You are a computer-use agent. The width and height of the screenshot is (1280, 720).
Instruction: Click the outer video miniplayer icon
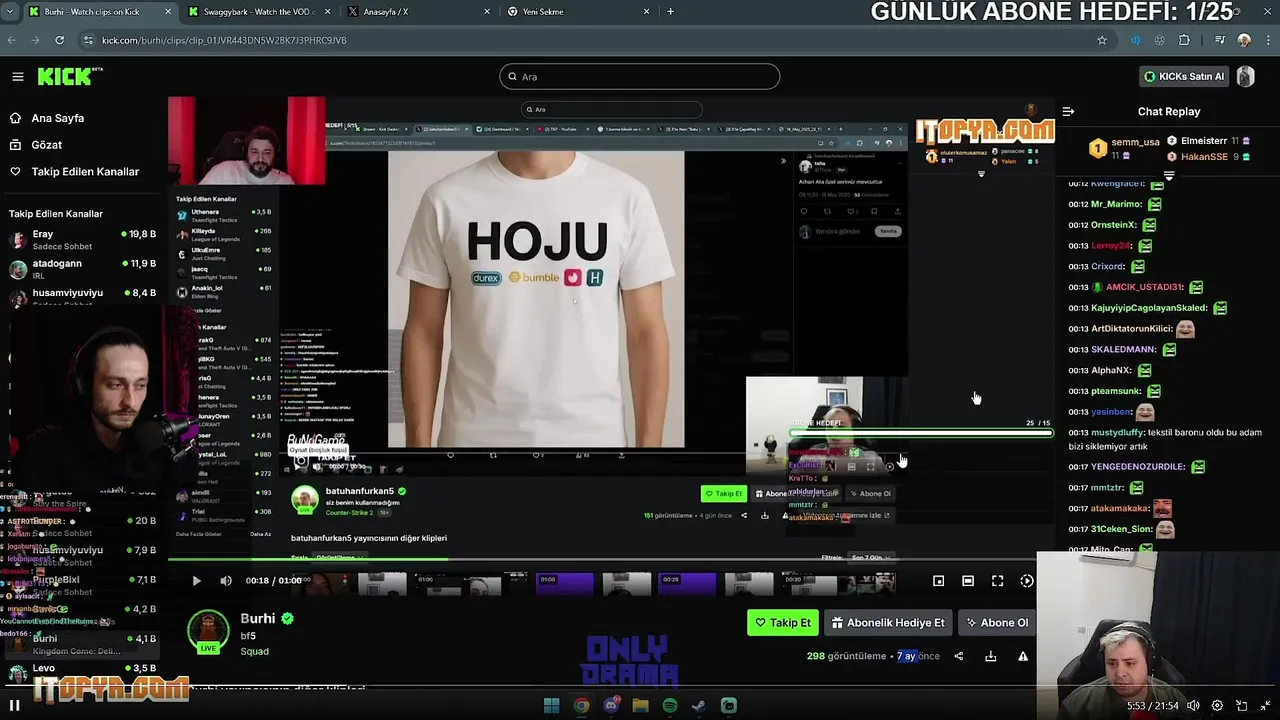tap(1241, 705)
